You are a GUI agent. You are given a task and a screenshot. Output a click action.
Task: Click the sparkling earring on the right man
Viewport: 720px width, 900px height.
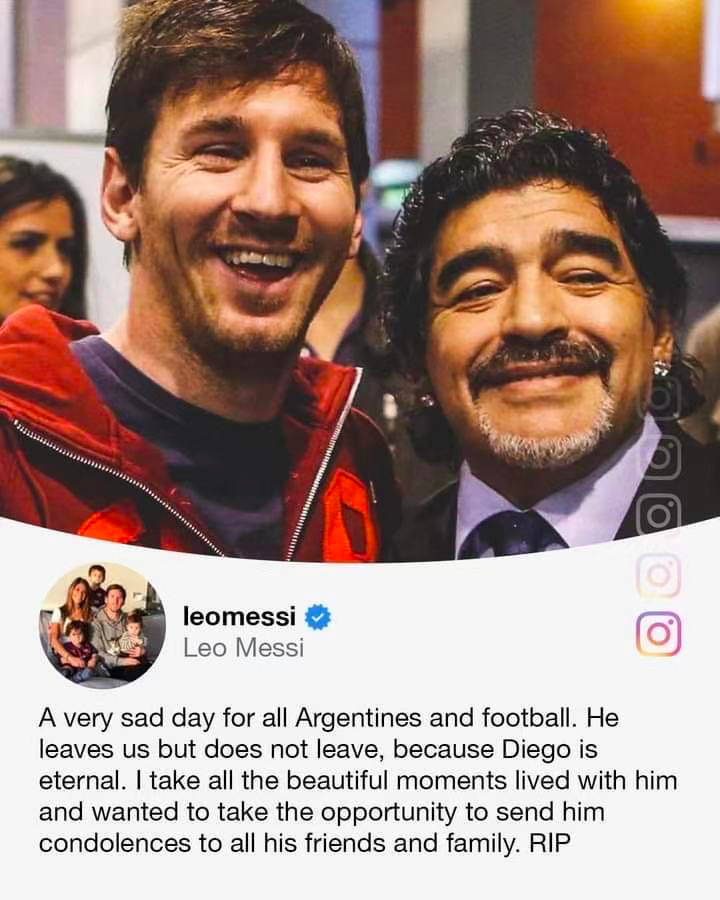[x=662, y=367]
